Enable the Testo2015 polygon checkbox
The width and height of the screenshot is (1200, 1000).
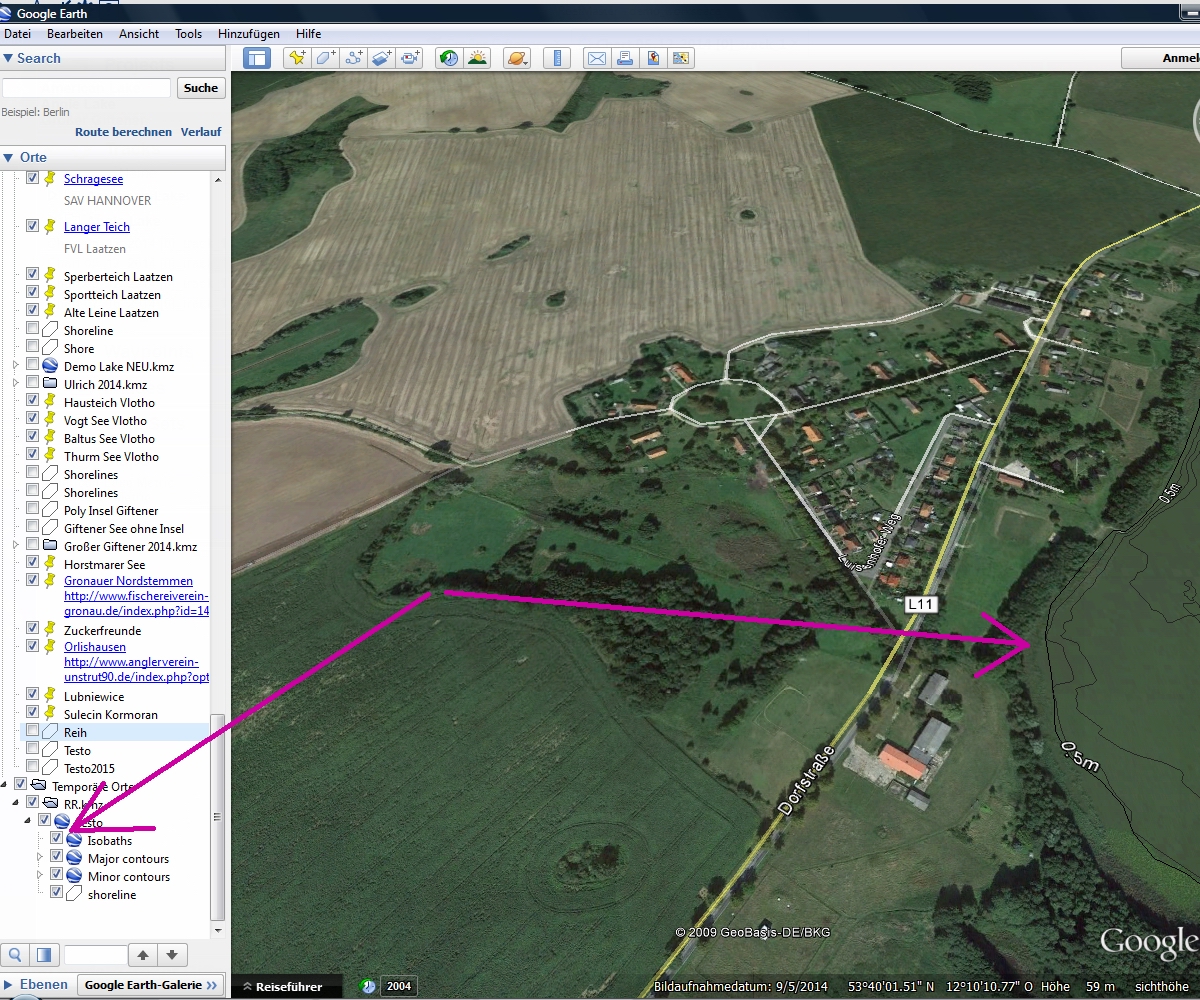pos(33,768)
